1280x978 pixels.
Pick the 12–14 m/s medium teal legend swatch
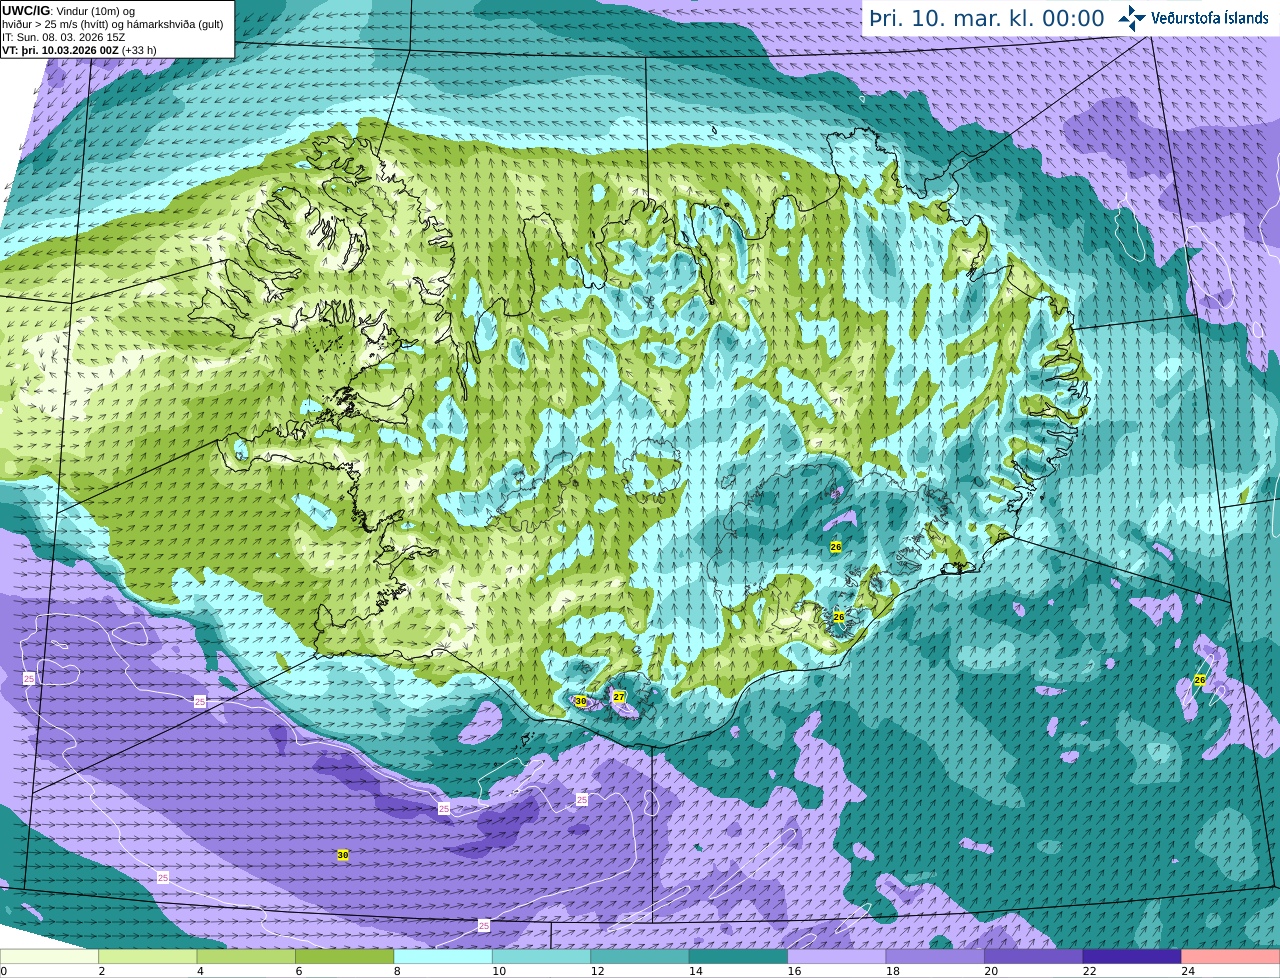[640, 956]
